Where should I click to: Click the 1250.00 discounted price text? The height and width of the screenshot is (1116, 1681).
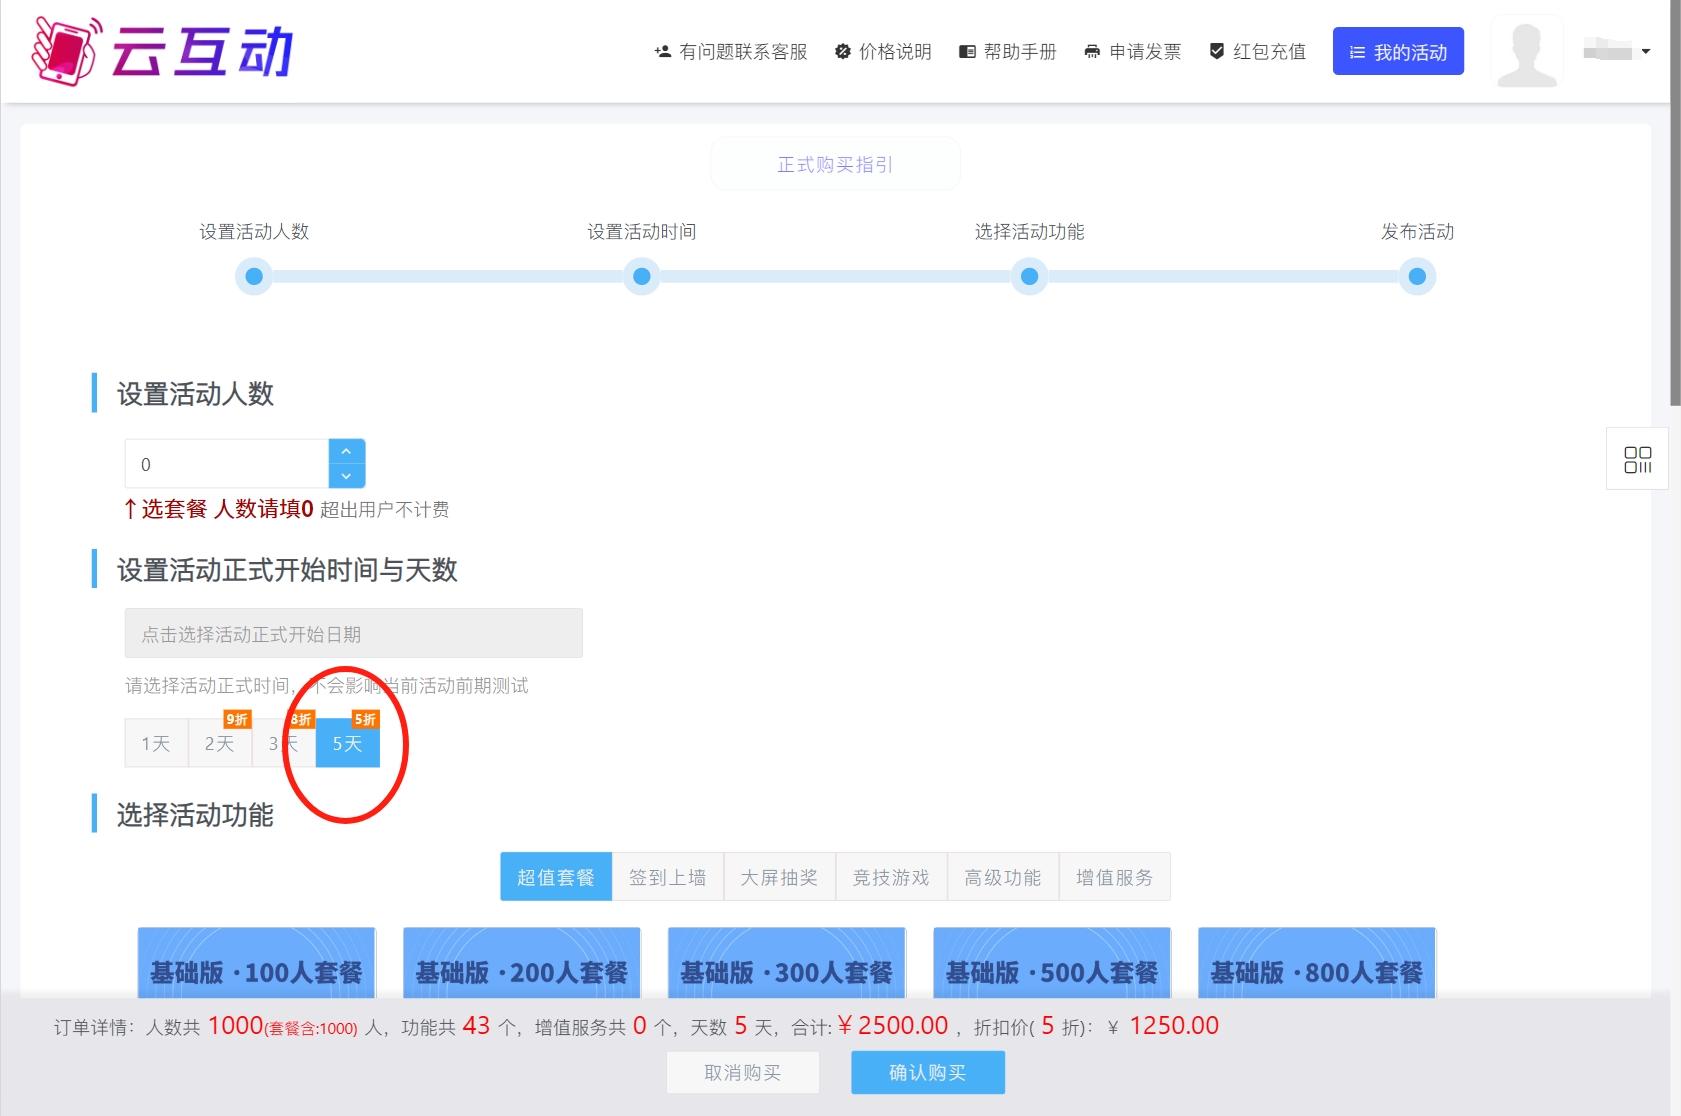point(1174,1026)
